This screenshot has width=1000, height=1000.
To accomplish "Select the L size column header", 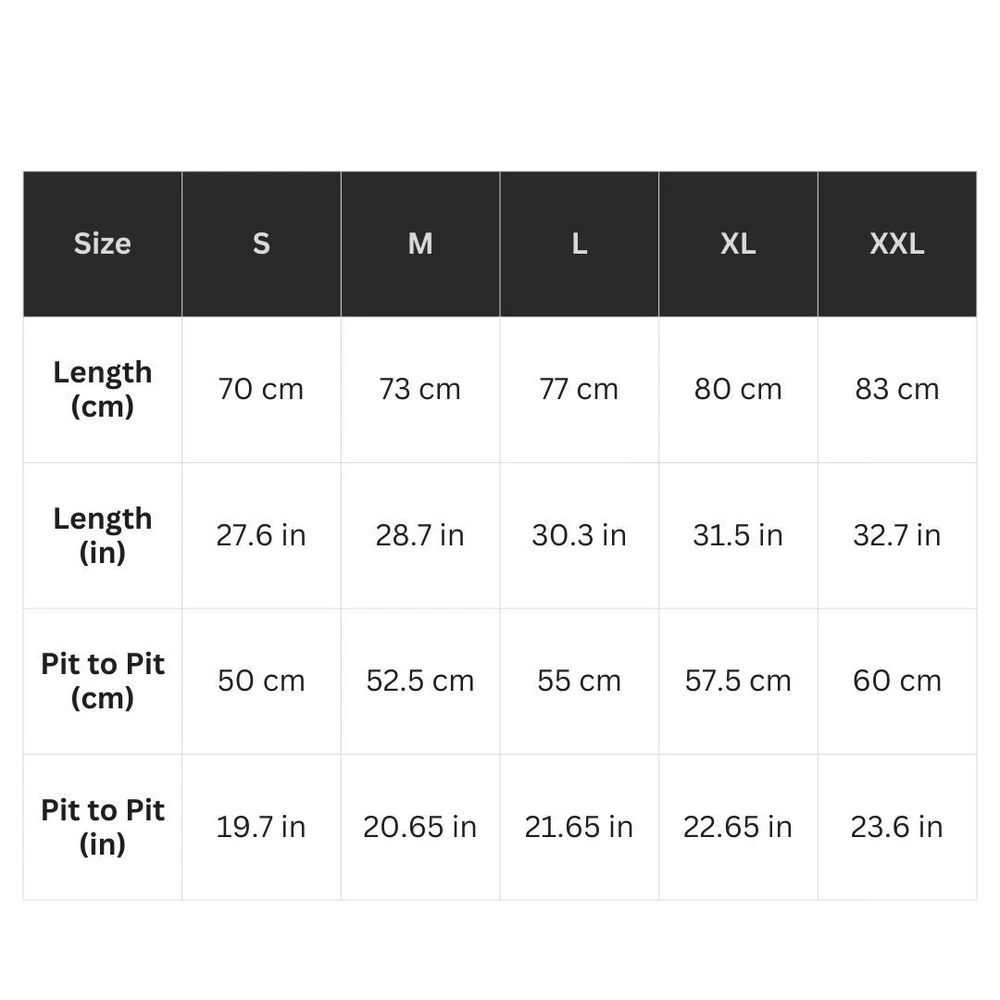I will (579, 244).
